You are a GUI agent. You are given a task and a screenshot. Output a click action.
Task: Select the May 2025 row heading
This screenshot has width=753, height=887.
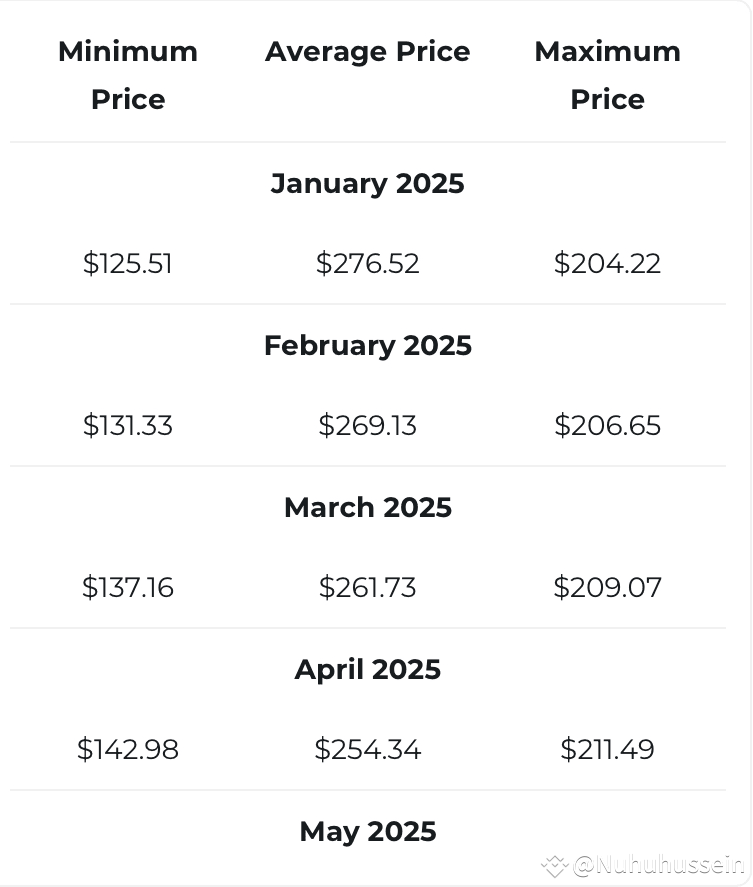coord(368,831)
